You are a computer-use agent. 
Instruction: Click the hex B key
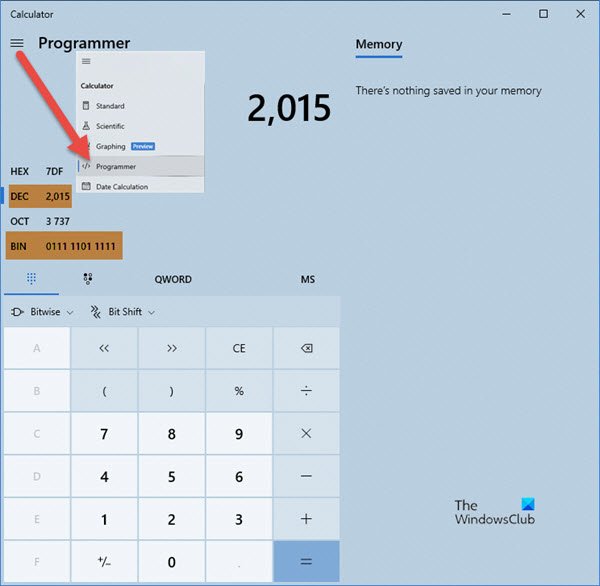pyautogui.click(x=37, y=391)
